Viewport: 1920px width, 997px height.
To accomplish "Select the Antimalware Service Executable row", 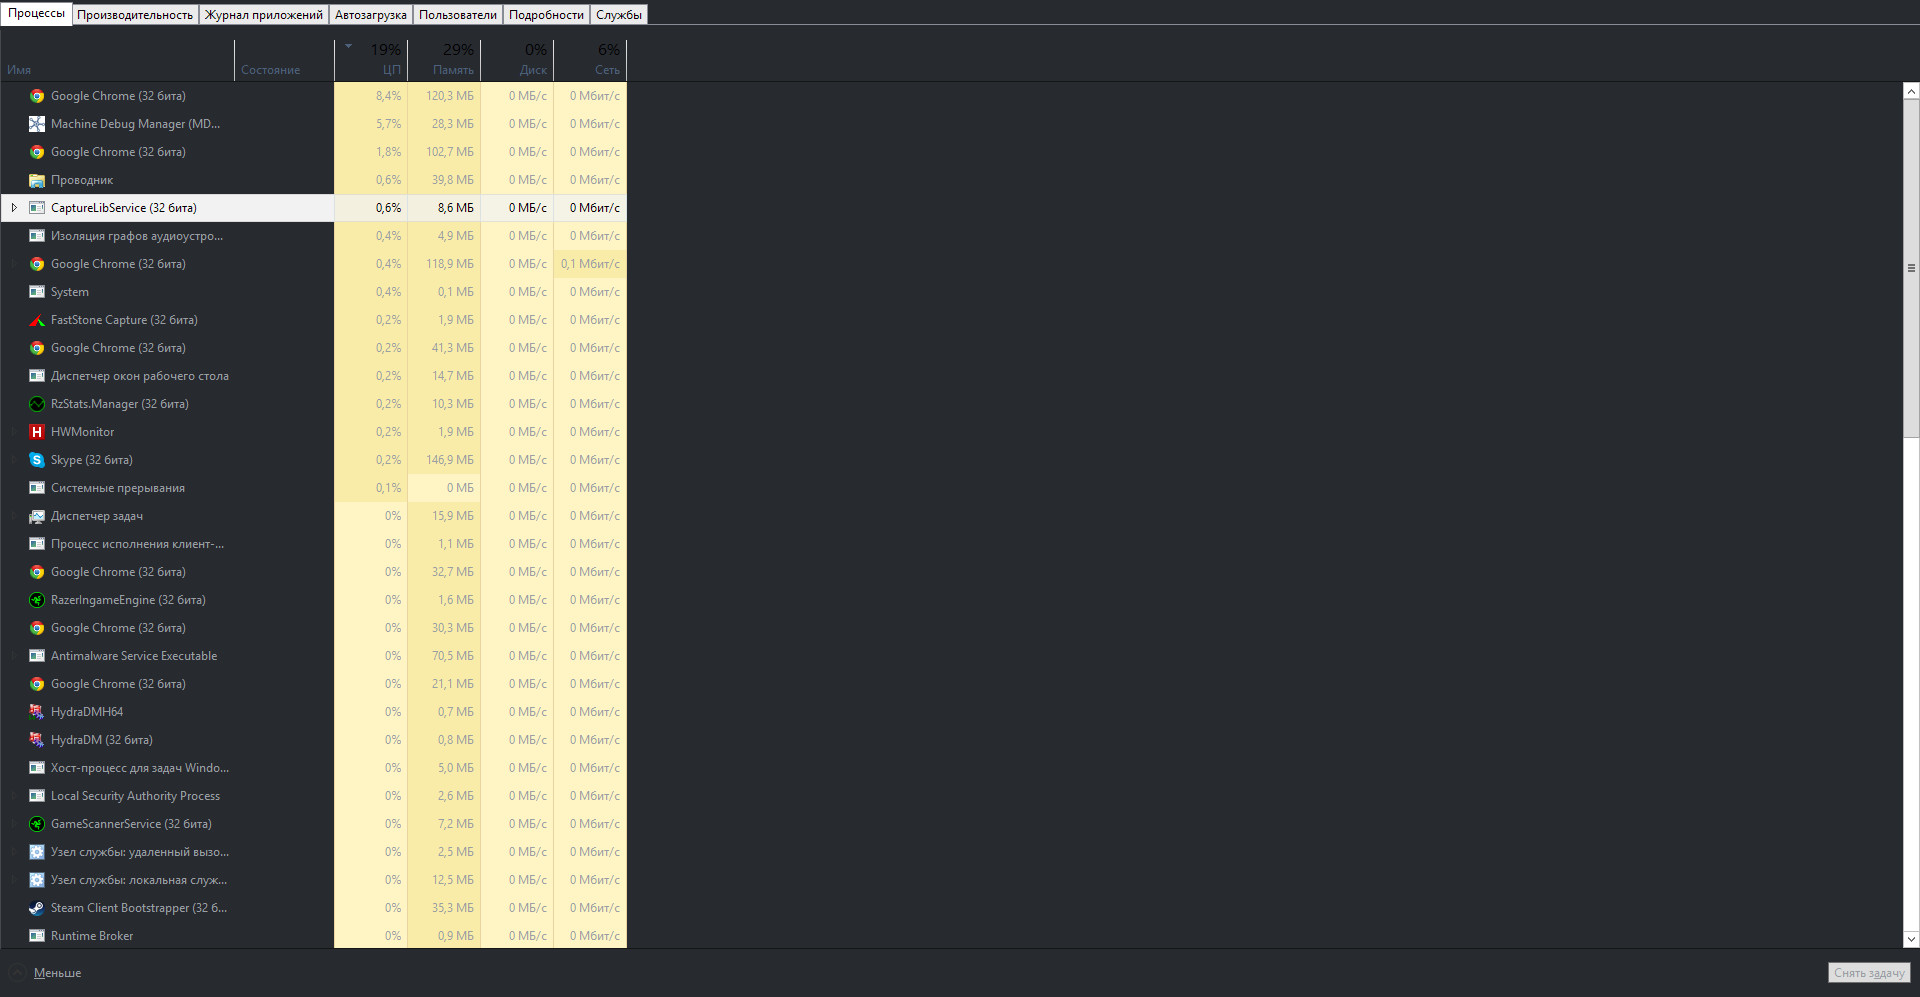I will point(134,656).
